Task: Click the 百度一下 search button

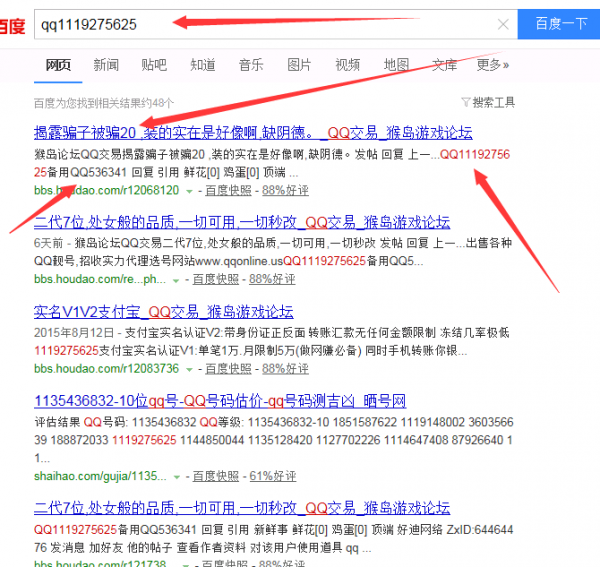Action: [x=559, y=24]
